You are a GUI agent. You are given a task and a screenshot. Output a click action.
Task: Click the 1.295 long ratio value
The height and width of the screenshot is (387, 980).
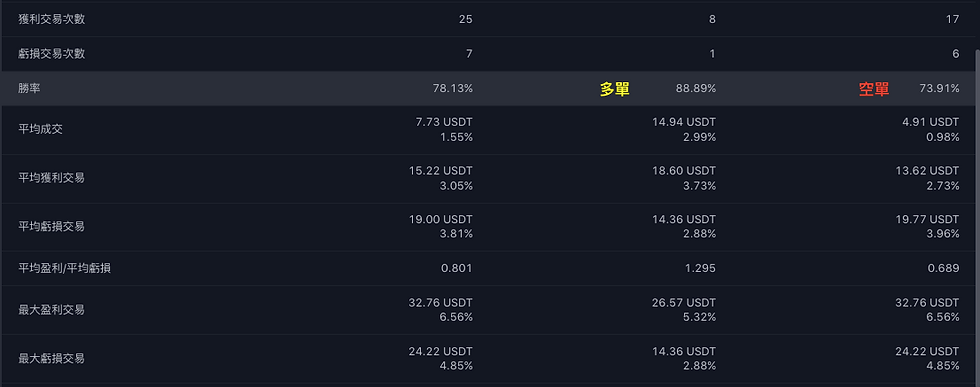pyautogui.click(x=701, y=268)
